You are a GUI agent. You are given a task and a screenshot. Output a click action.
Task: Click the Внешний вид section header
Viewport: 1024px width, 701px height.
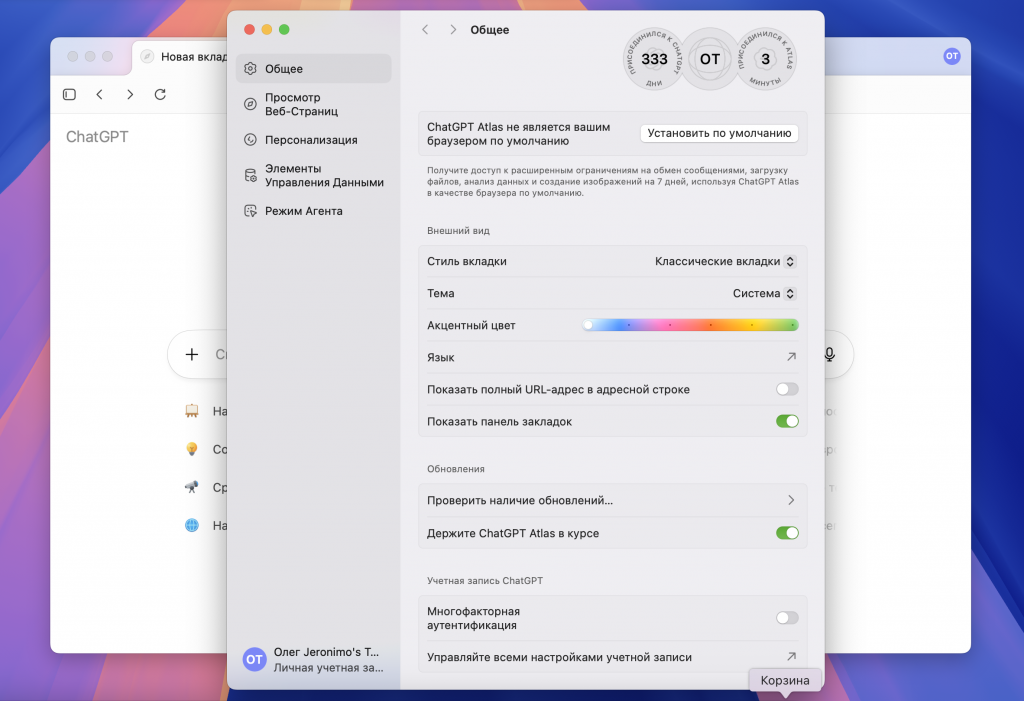click(x=458, y=231)
